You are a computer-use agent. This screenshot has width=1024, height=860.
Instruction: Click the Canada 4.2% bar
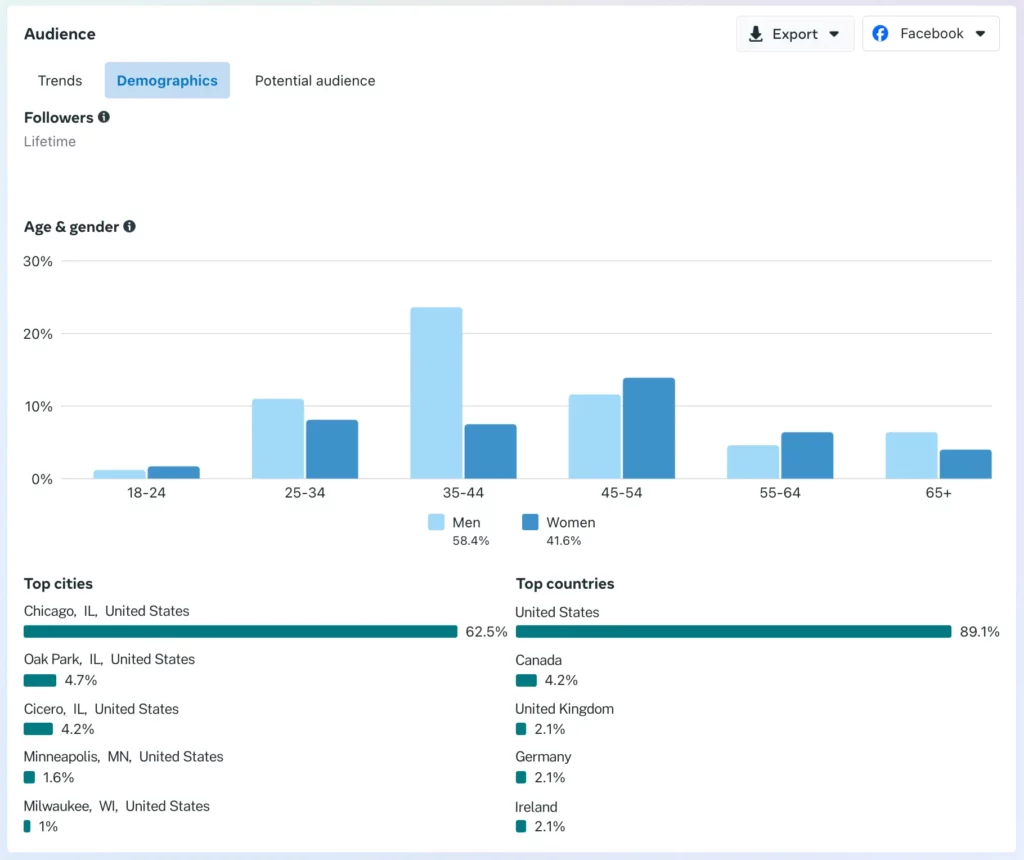pos(526,680)
